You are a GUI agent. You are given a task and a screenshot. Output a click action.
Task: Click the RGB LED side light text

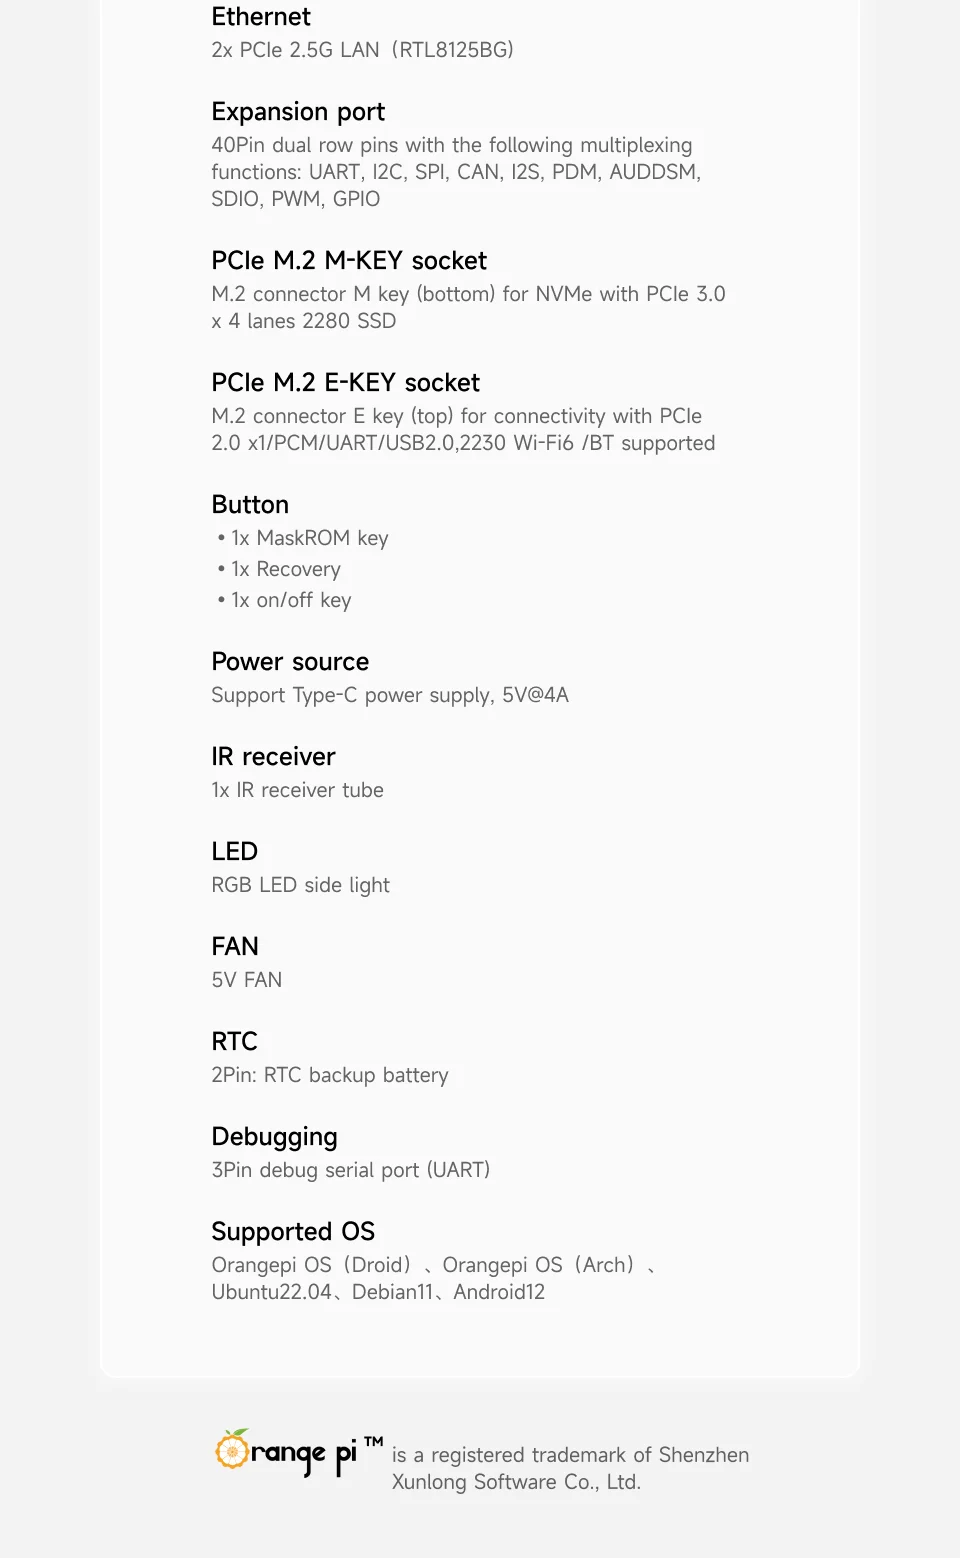pos(300,885)
